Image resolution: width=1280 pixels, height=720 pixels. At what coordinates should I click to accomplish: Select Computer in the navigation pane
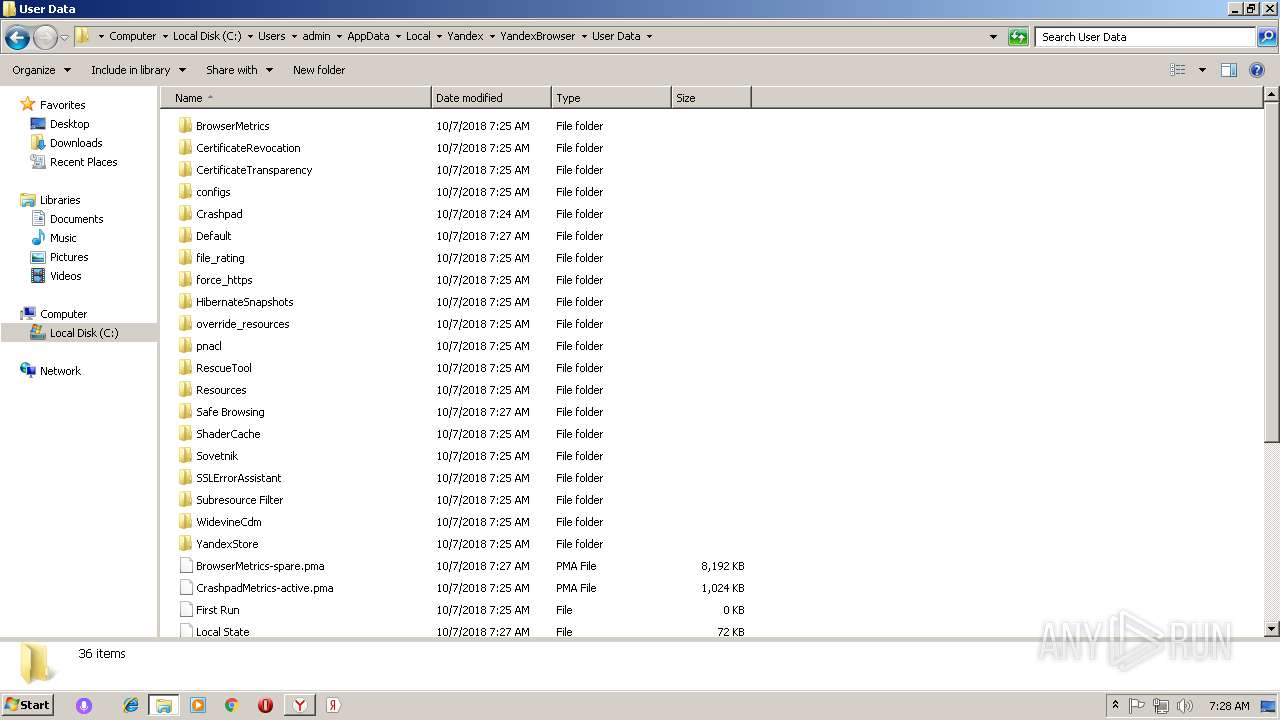coord(63,314)
